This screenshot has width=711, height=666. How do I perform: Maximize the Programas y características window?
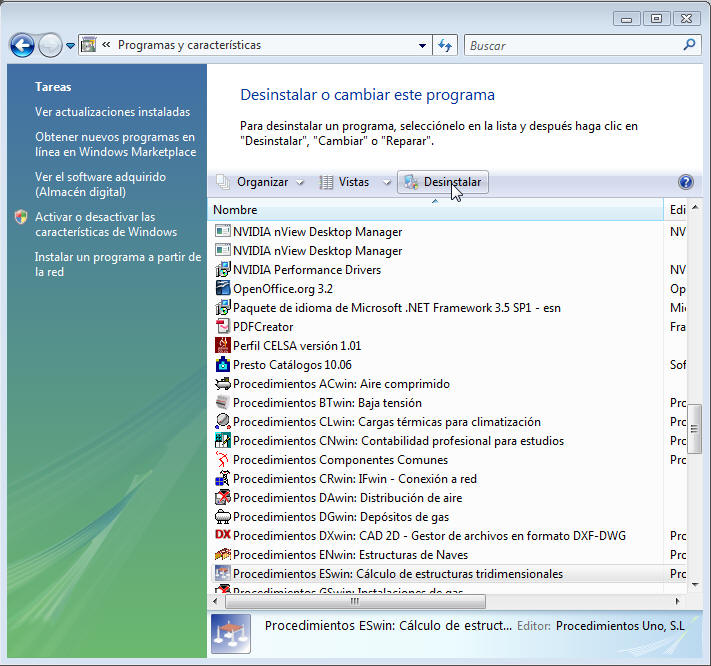tap(656, 19)
